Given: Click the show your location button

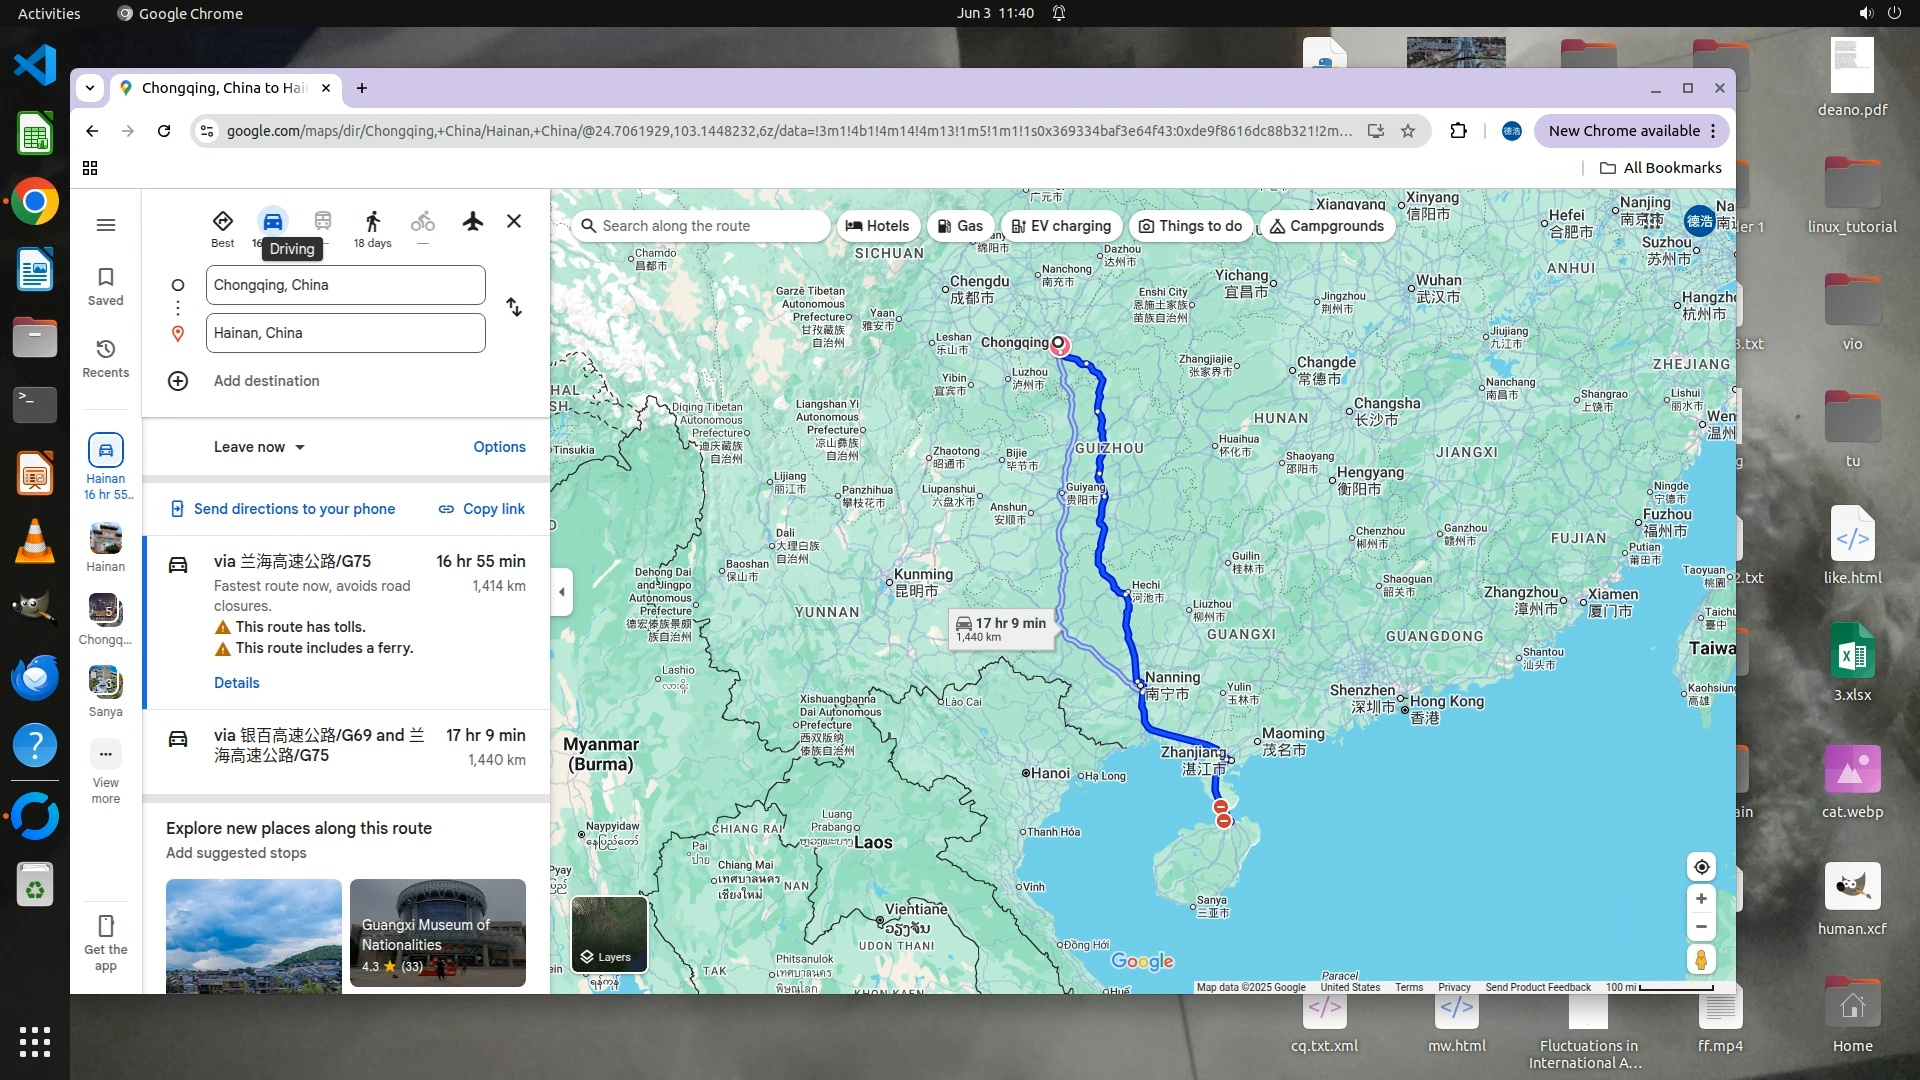Looking at the screenshot, I should pyautogui.click(x=1701, y=867).
